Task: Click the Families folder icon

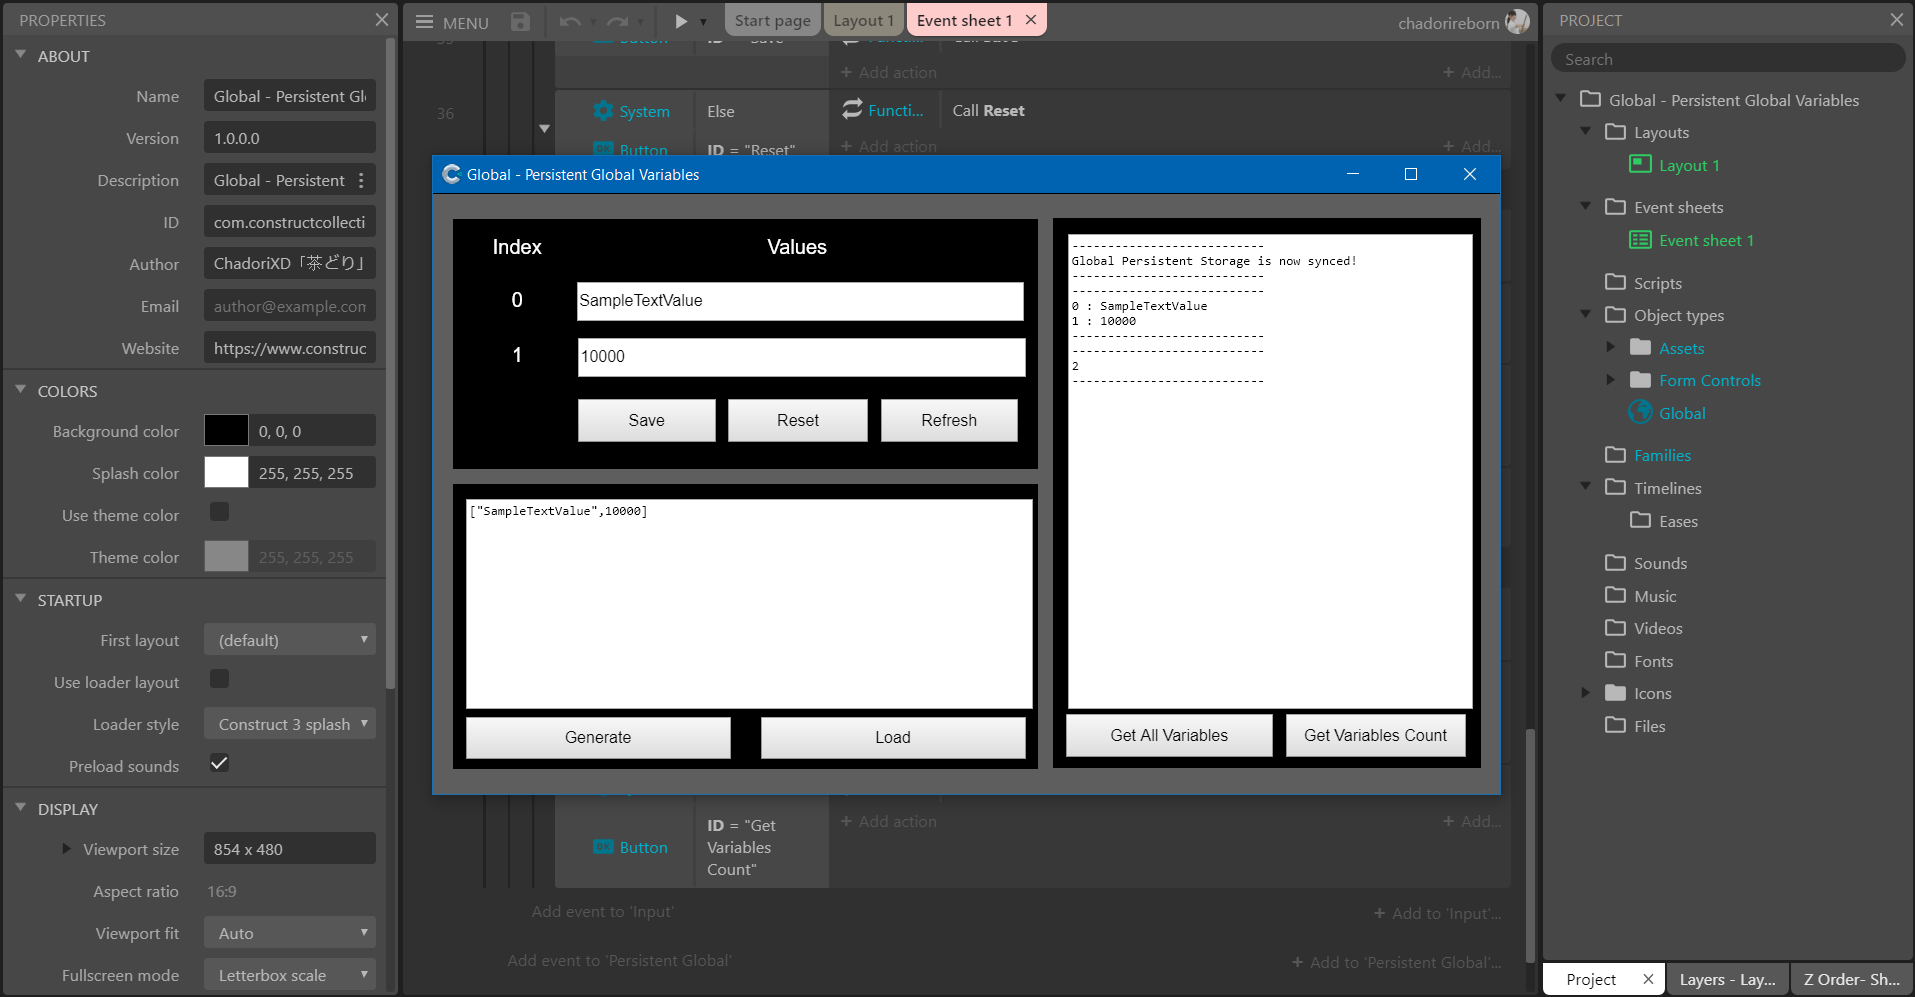Action: pyautogui.click(x=1615, y=454)
